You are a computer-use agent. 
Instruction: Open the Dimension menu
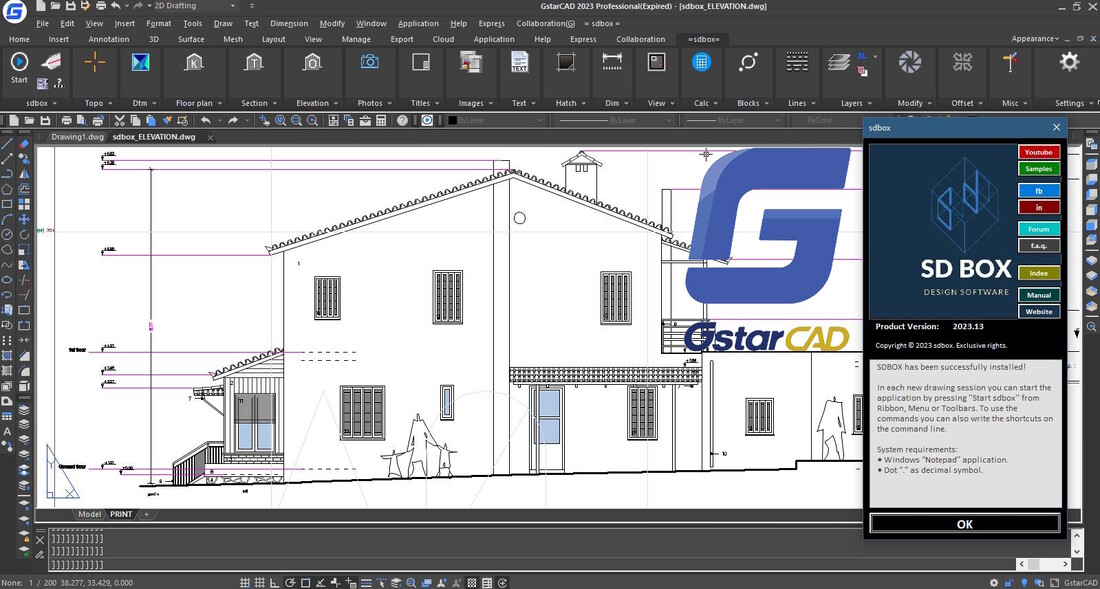click(x=289, y=23)
